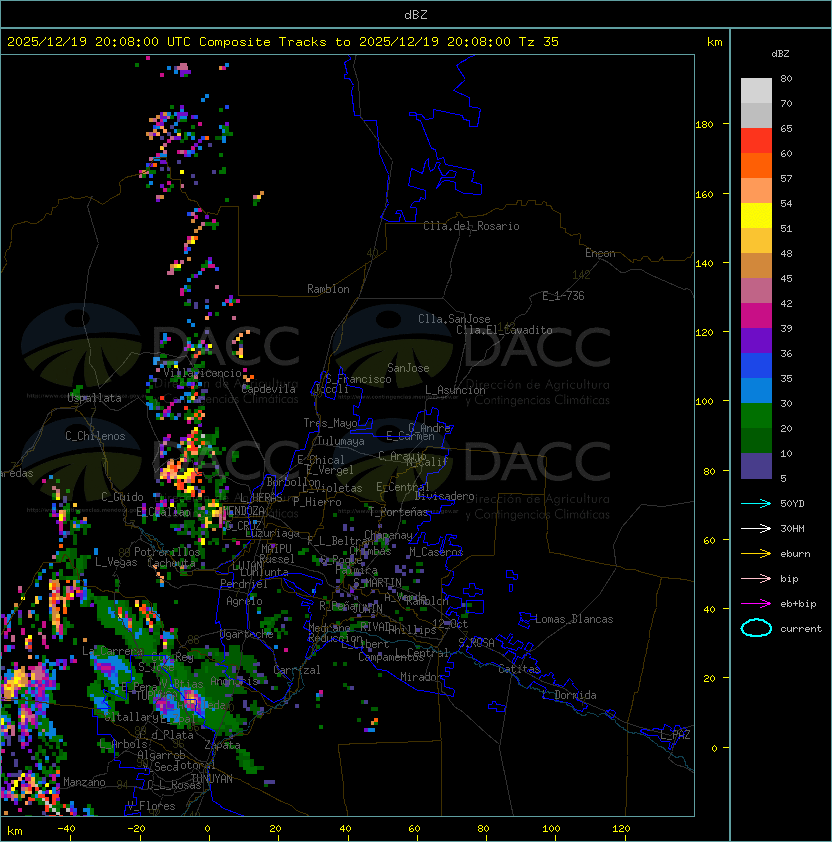
Task: Click the 'C_Chilenos' map label
Action: (95, 436)
